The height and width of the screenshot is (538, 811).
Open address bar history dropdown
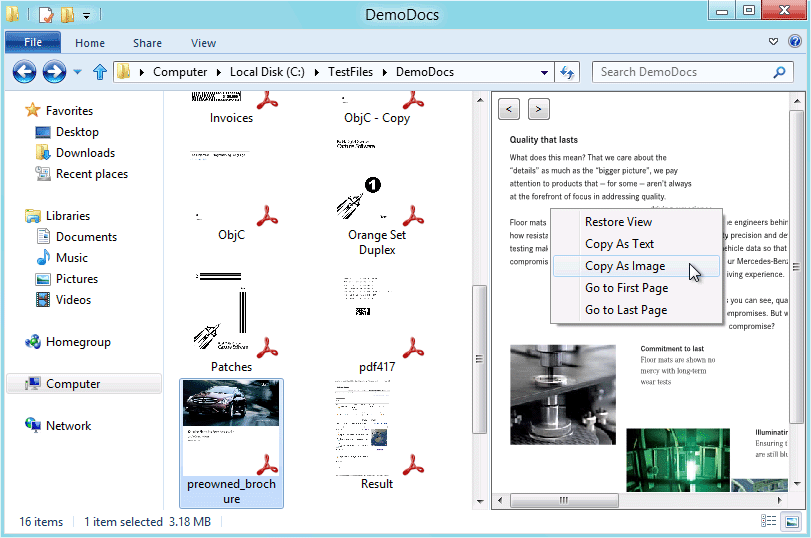click(544, 72)
